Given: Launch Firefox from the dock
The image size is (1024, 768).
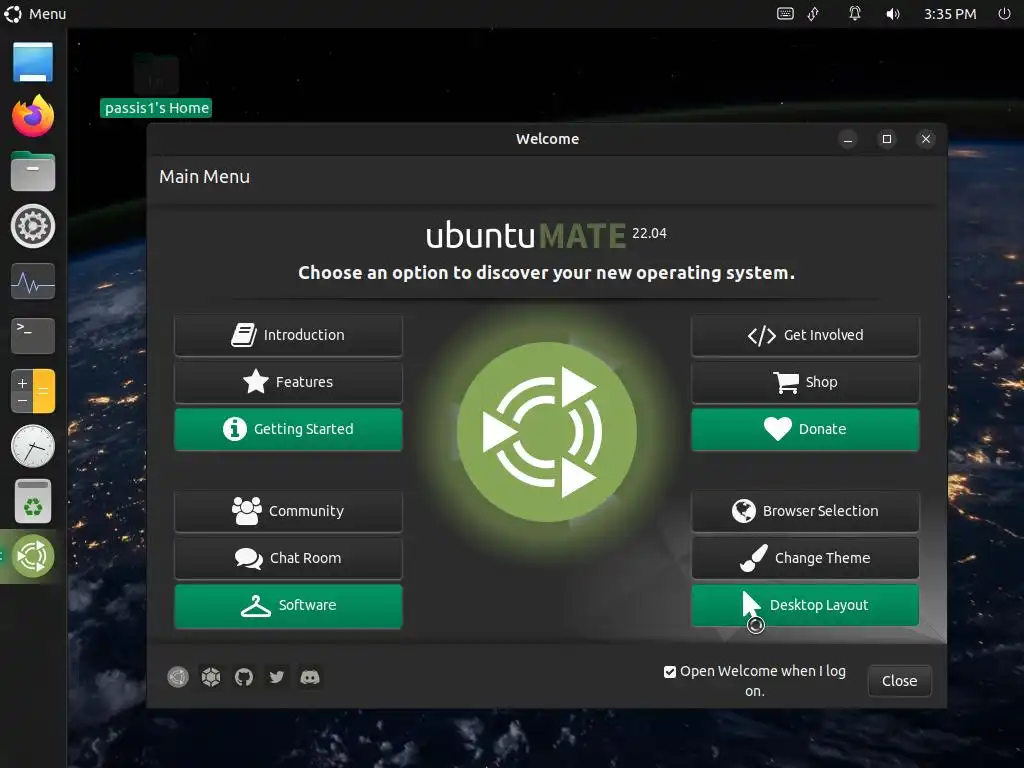Looking at the screenshot, I should click(x=33, y=116).
